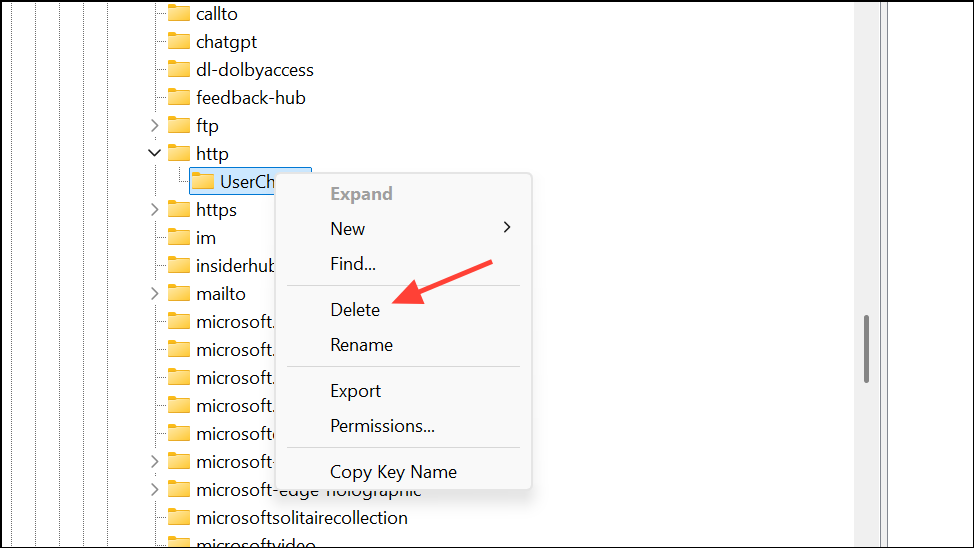This screenshot has height=548, width=974.
Task: Click the mailto folder icon
Action: 179,294
